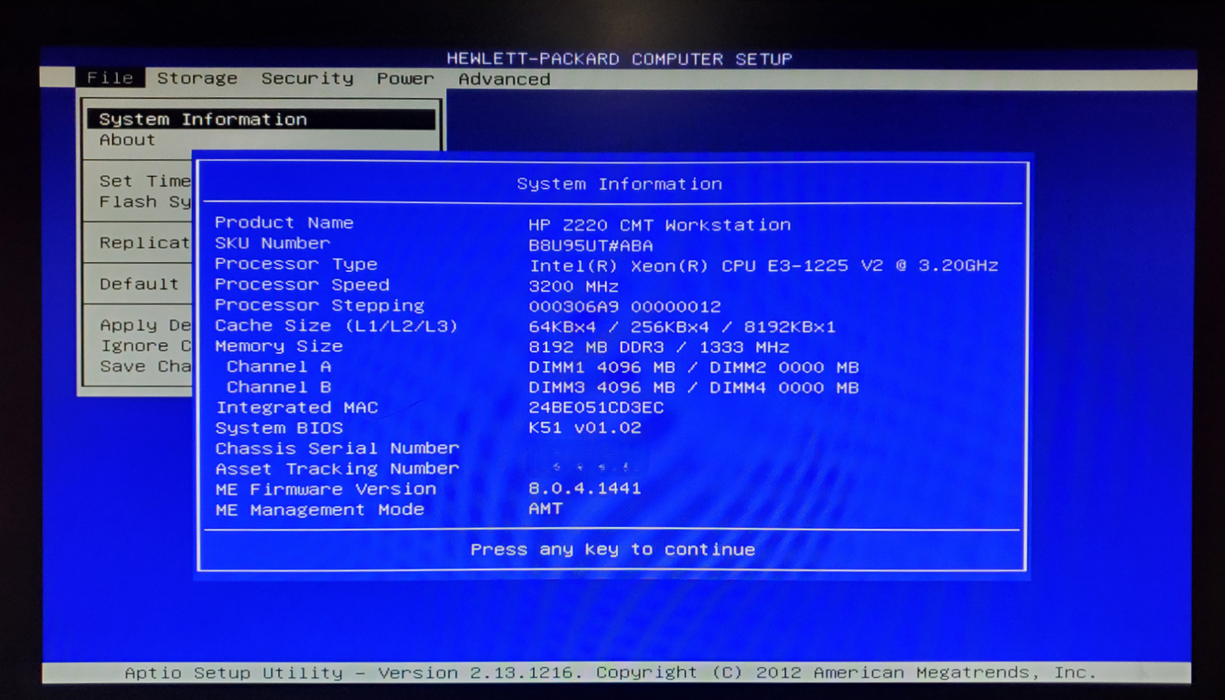The width and height of the screenshot is (1225, 700).
Task: Choose About in the File menu
Action: (127, 140)
